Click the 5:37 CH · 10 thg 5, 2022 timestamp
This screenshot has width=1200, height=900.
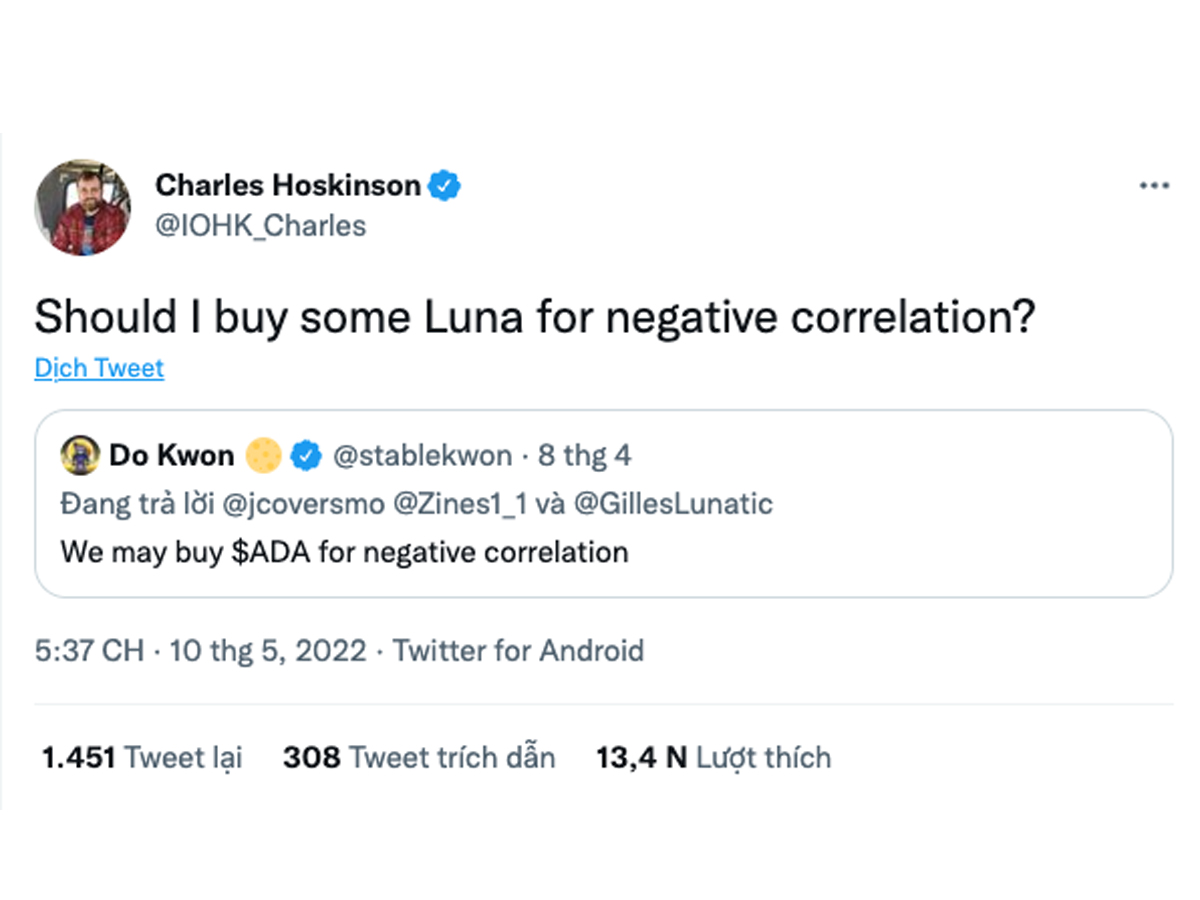click(x=200, y=652)
